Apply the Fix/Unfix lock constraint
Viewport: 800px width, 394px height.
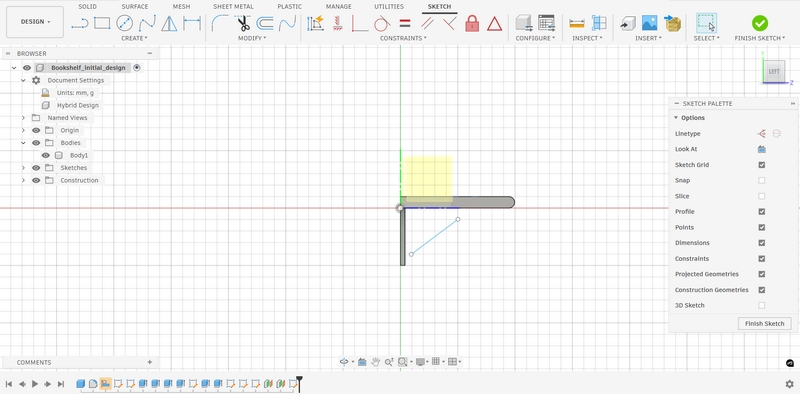coord(472,23)
